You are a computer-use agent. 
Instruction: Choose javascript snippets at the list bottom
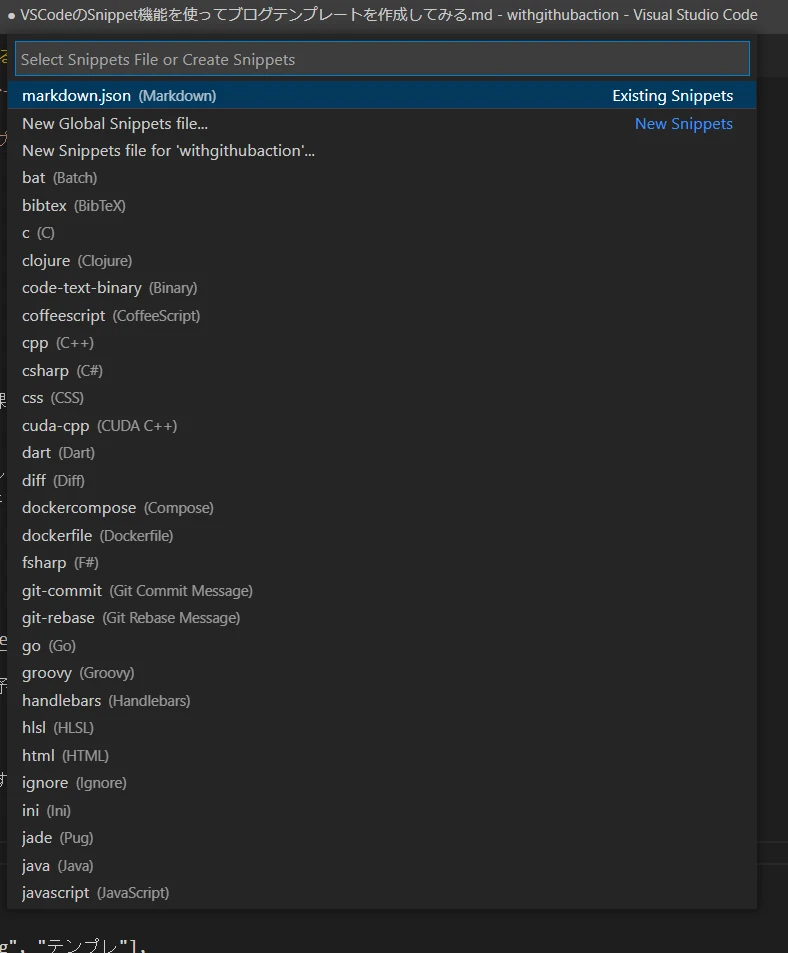coord(95,892)
